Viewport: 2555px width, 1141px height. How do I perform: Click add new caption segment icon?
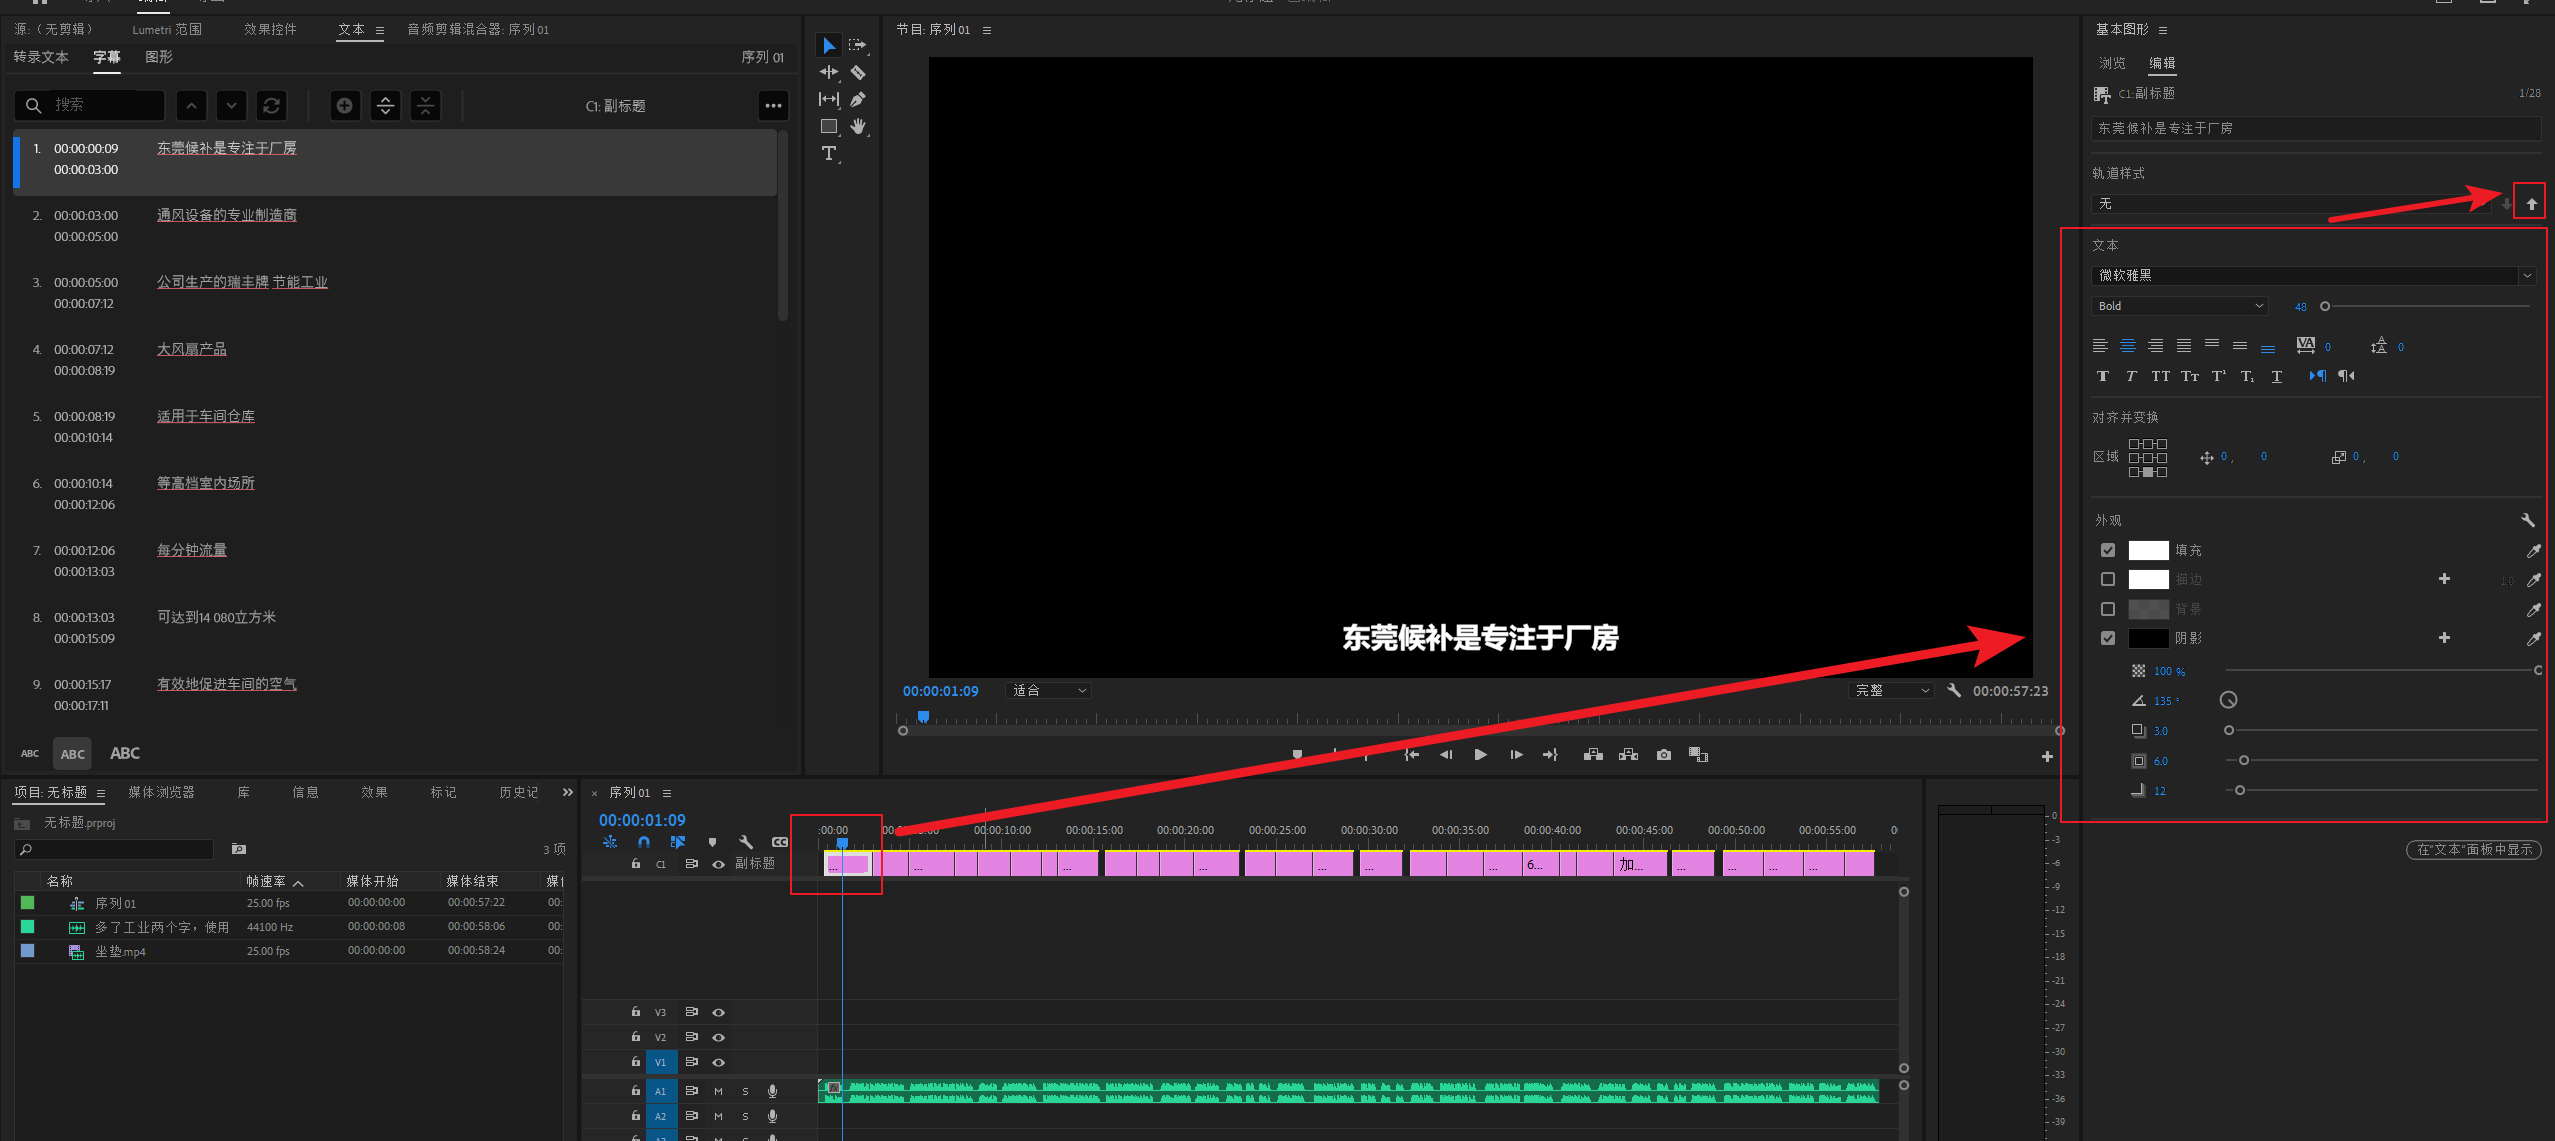pos(344,106)
